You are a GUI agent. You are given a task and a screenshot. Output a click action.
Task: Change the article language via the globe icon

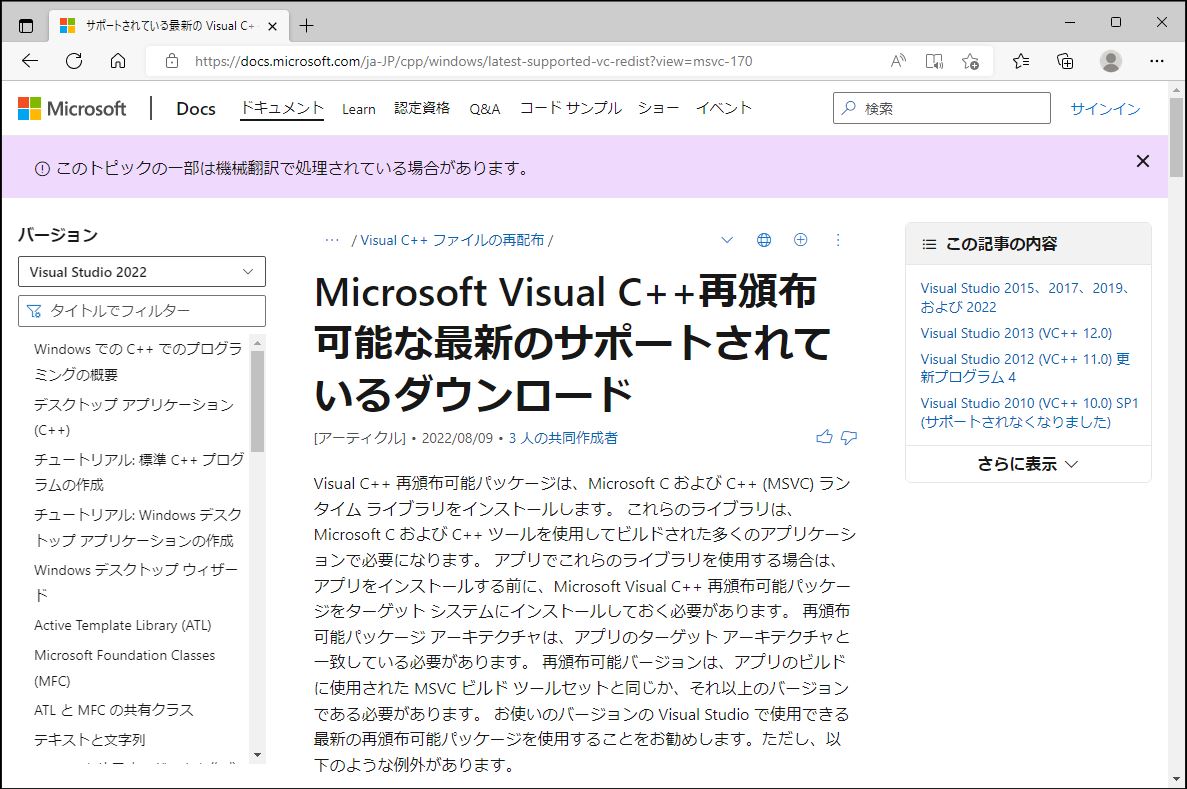764,240
